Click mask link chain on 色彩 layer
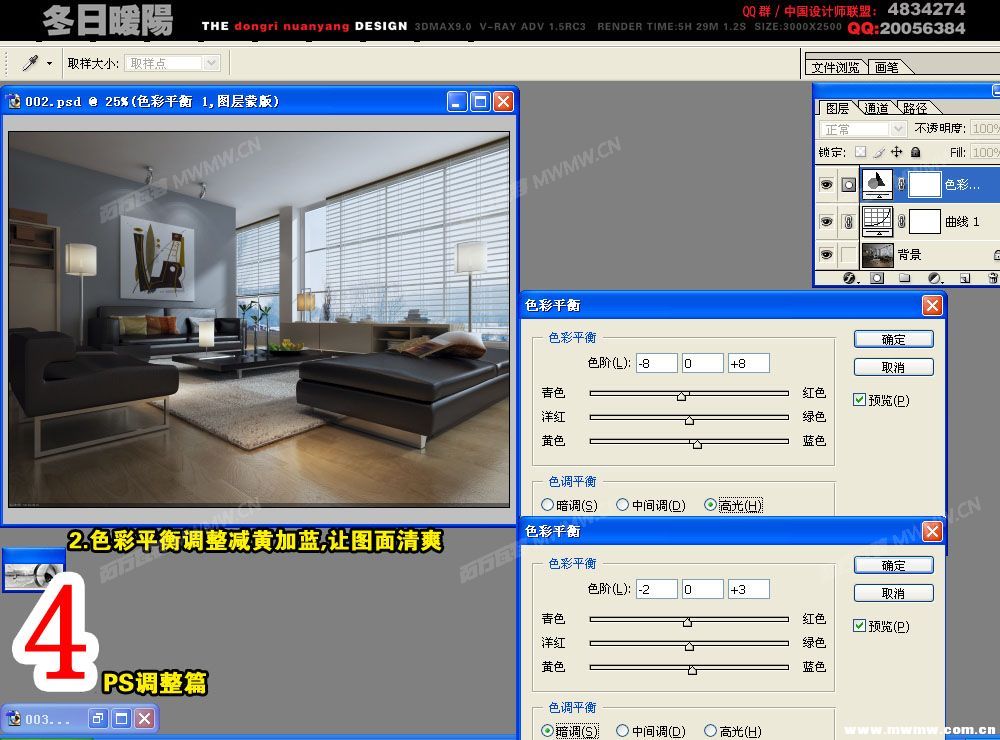The height and width of the screenshot is (740, 1000). (901, 184)
